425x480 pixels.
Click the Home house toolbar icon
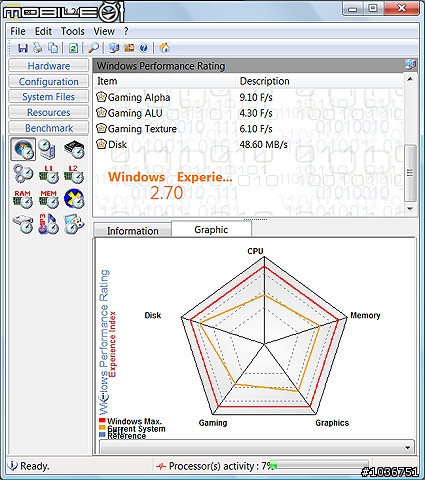164,48
